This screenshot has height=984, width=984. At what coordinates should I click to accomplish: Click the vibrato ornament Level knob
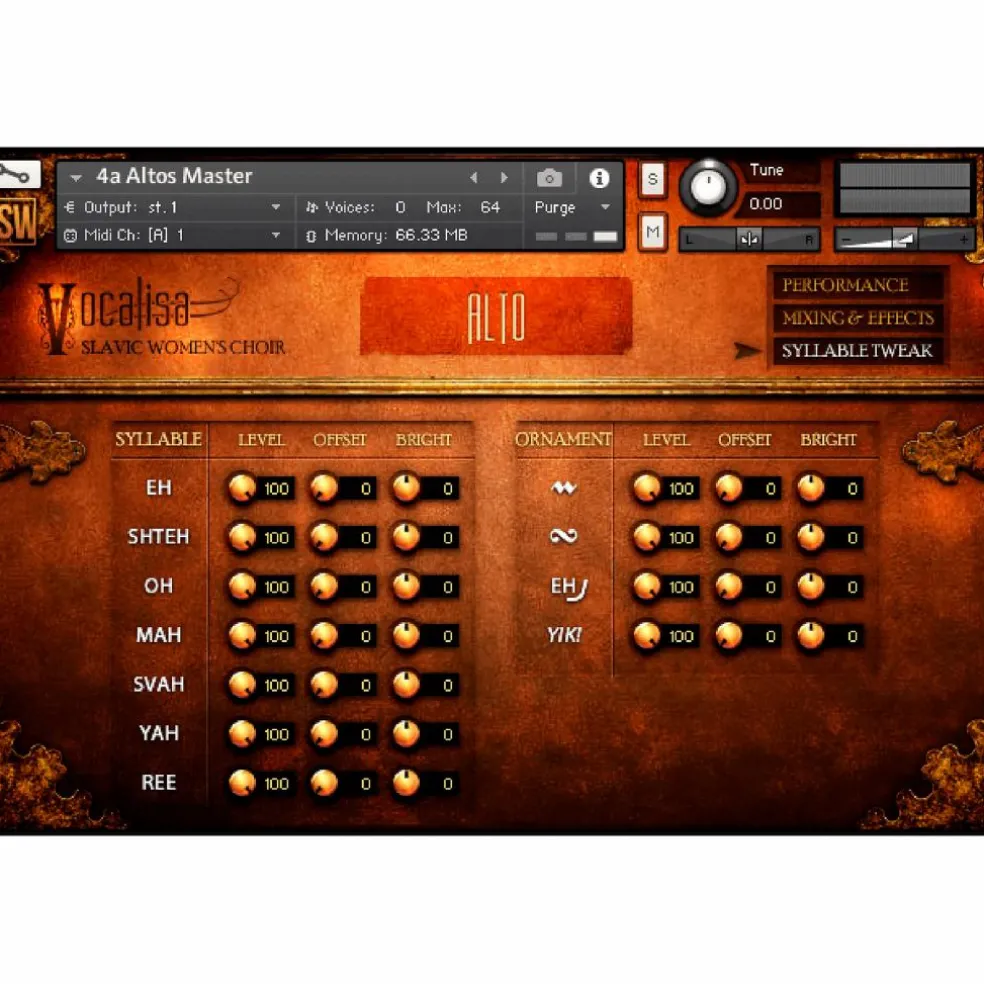[647, 488]
